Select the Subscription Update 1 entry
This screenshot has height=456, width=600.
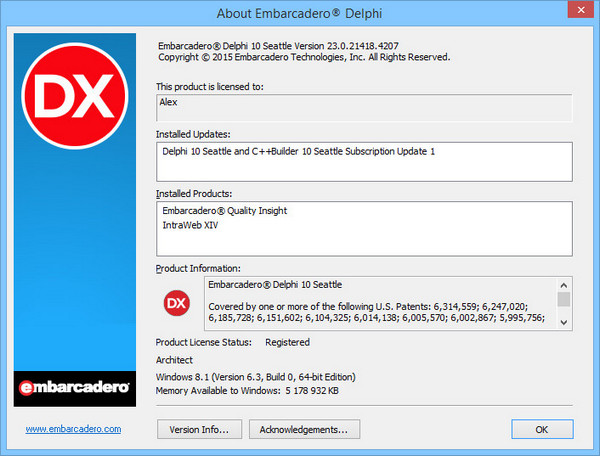[x=299, y=152]
